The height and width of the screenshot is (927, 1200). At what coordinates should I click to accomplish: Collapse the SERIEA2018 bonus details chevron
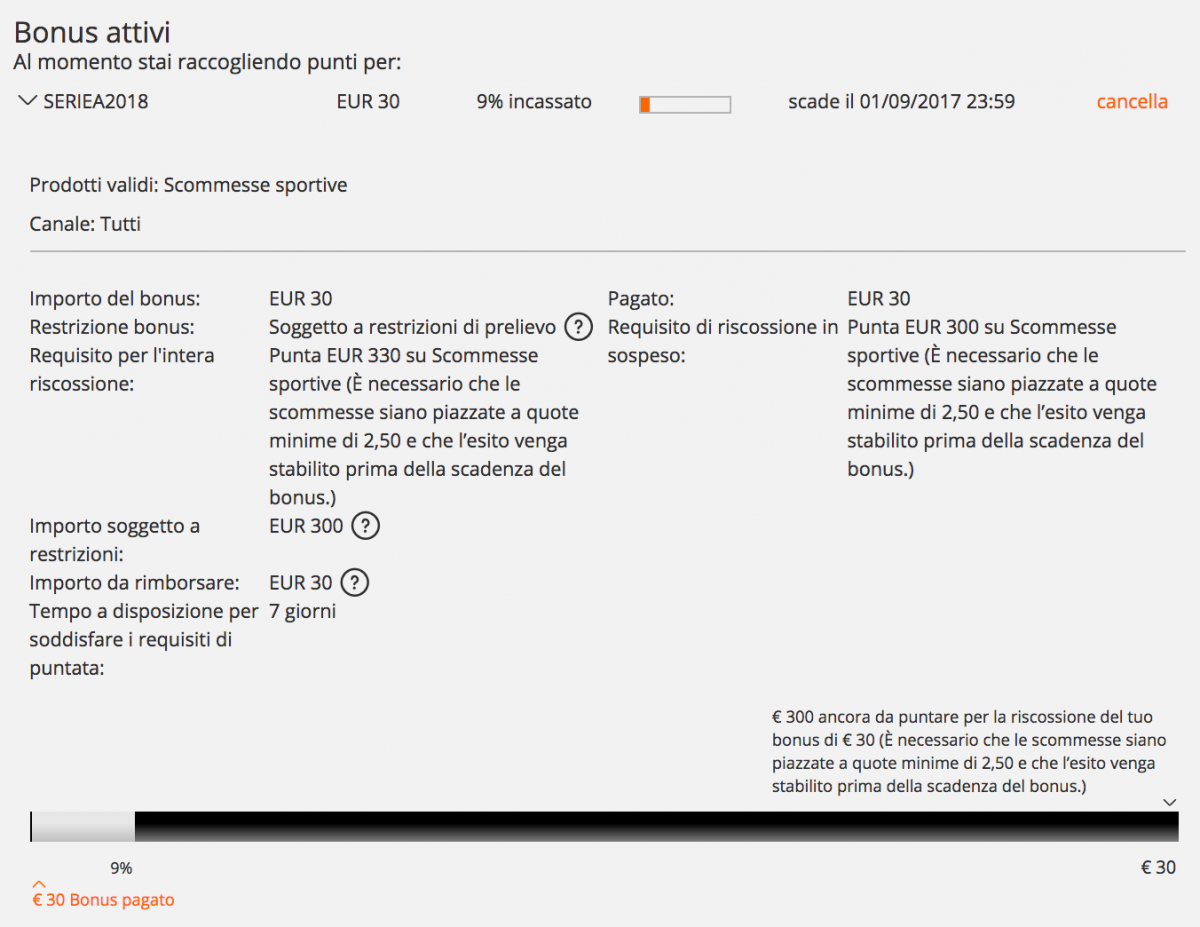click(x=27, y=101)
